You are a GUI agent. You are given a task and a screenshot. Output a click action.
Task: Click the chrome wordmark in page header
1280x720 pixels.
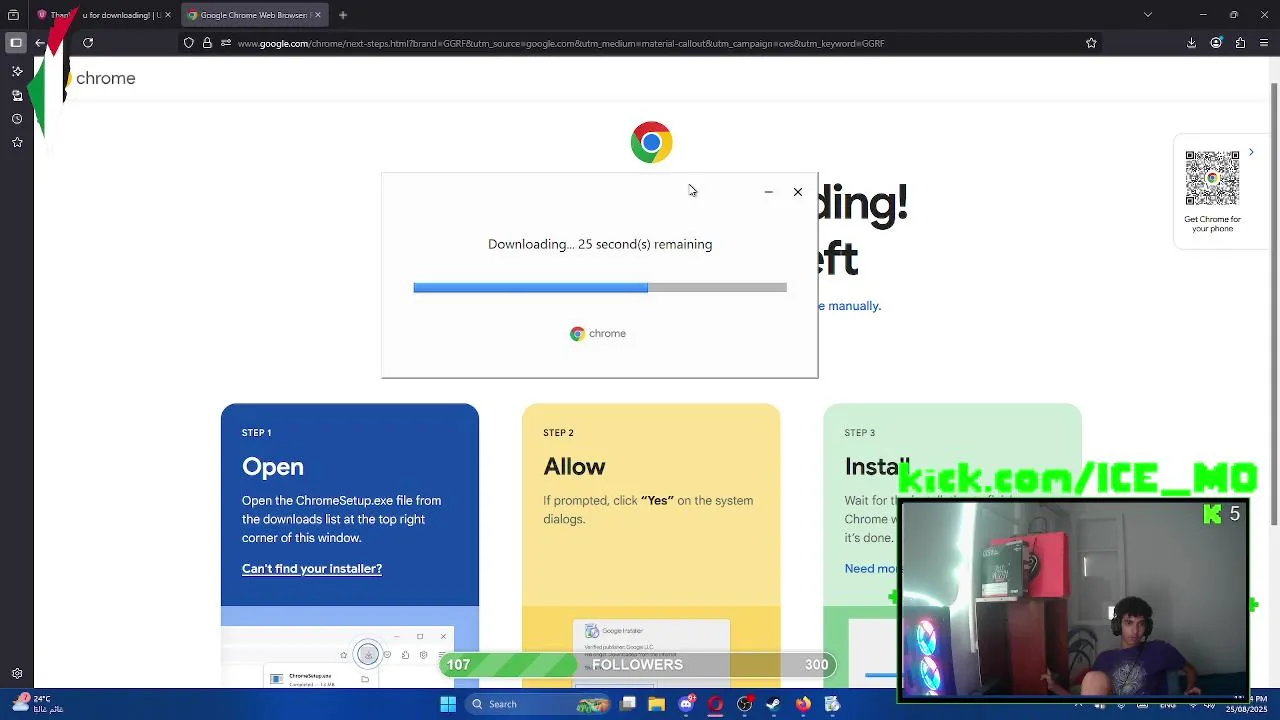tap(106, 78)
